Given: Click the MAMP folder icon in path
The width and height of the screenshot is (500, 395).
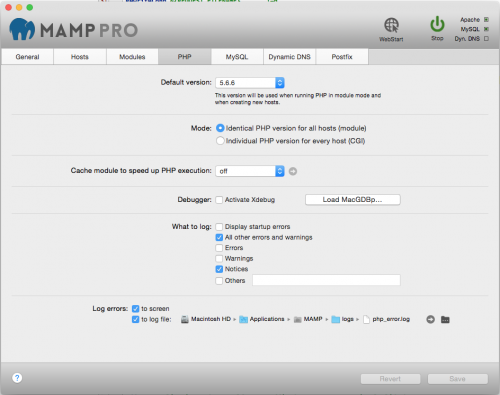Looking at the screenshot, I should coord(298,320).
